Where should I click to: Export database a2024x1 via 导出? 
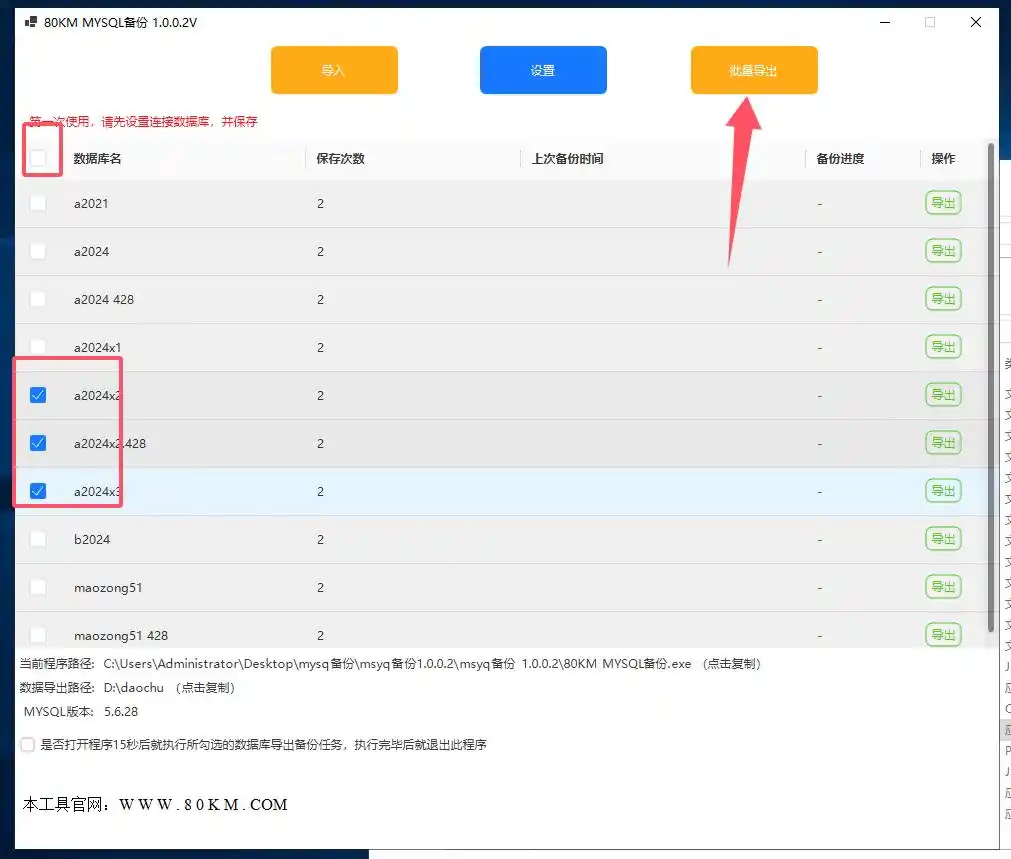click(x=943, y=347)
